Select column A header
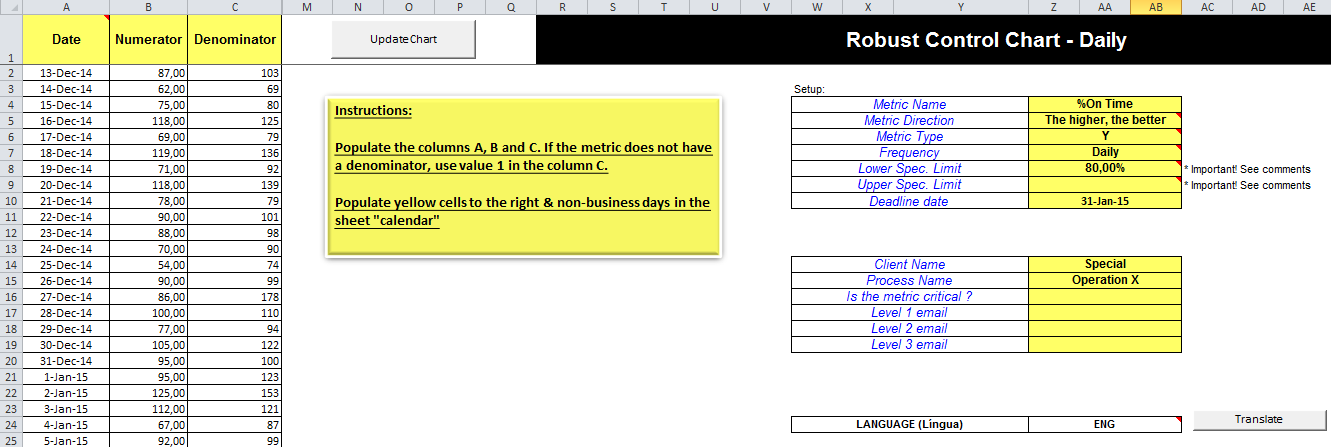This screenshot has width=1331, height=447. click(66, 7)
